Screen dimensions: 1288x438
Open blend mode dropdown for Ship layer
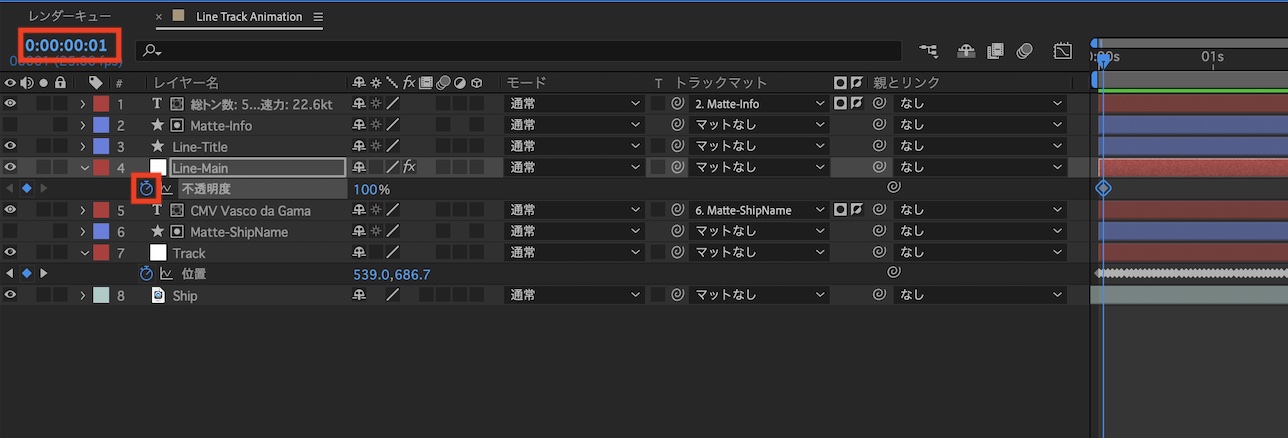click(x=574, y=296)
